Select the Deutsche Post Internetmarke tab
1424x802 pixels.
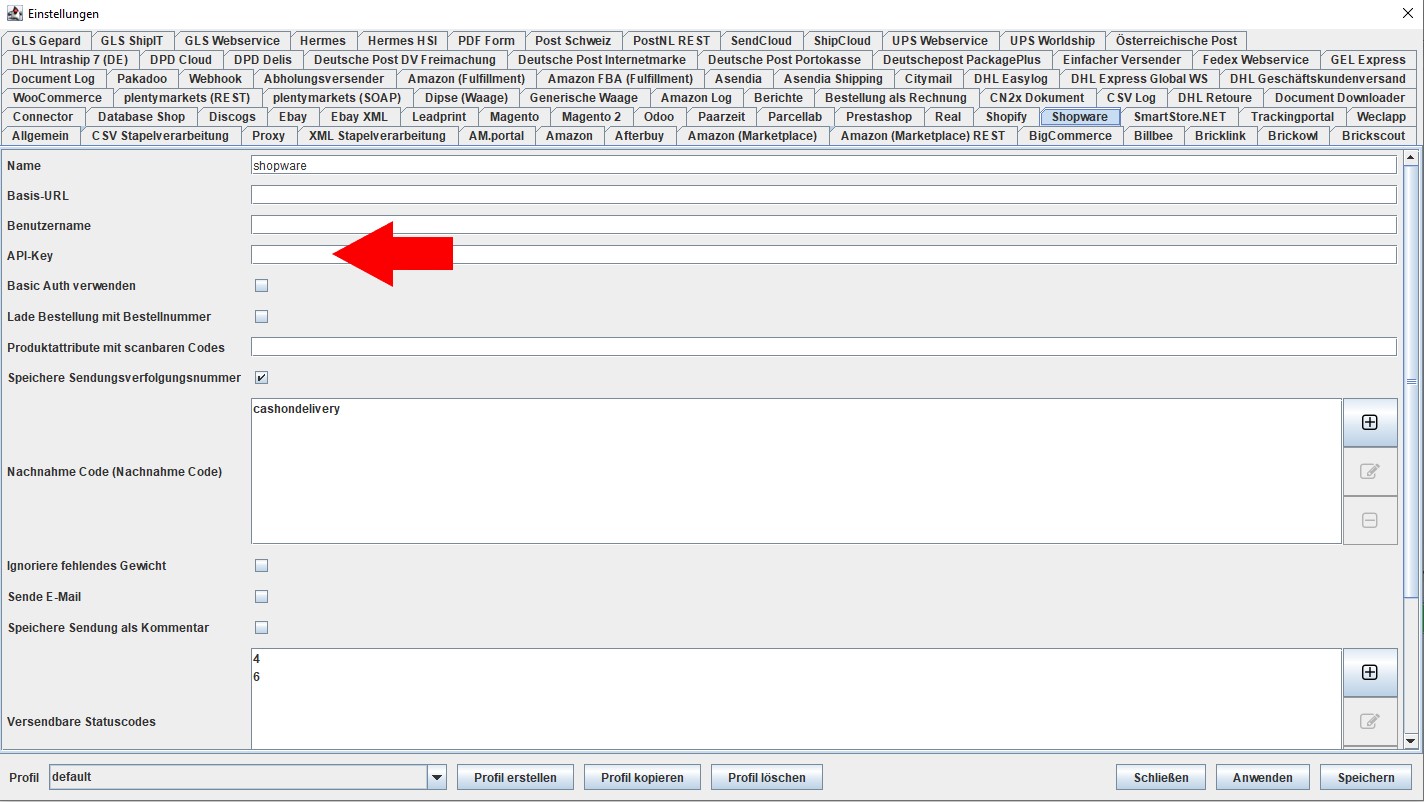[602, 60]
